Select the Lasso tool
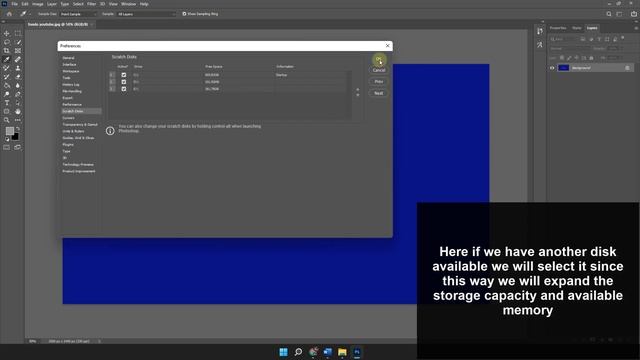The width and height of the screenshot is (640, 360). pyautogui.click(x=7, y=42)
